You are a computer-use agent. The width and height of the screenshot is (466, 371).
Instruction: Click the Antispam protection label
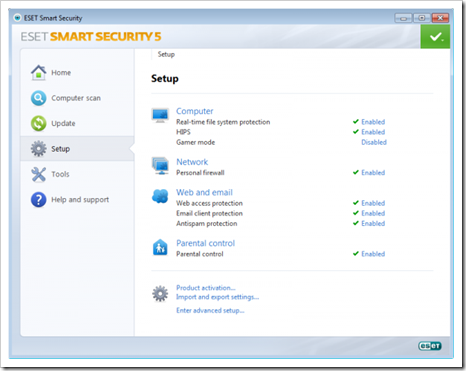(x=207, y=223)
